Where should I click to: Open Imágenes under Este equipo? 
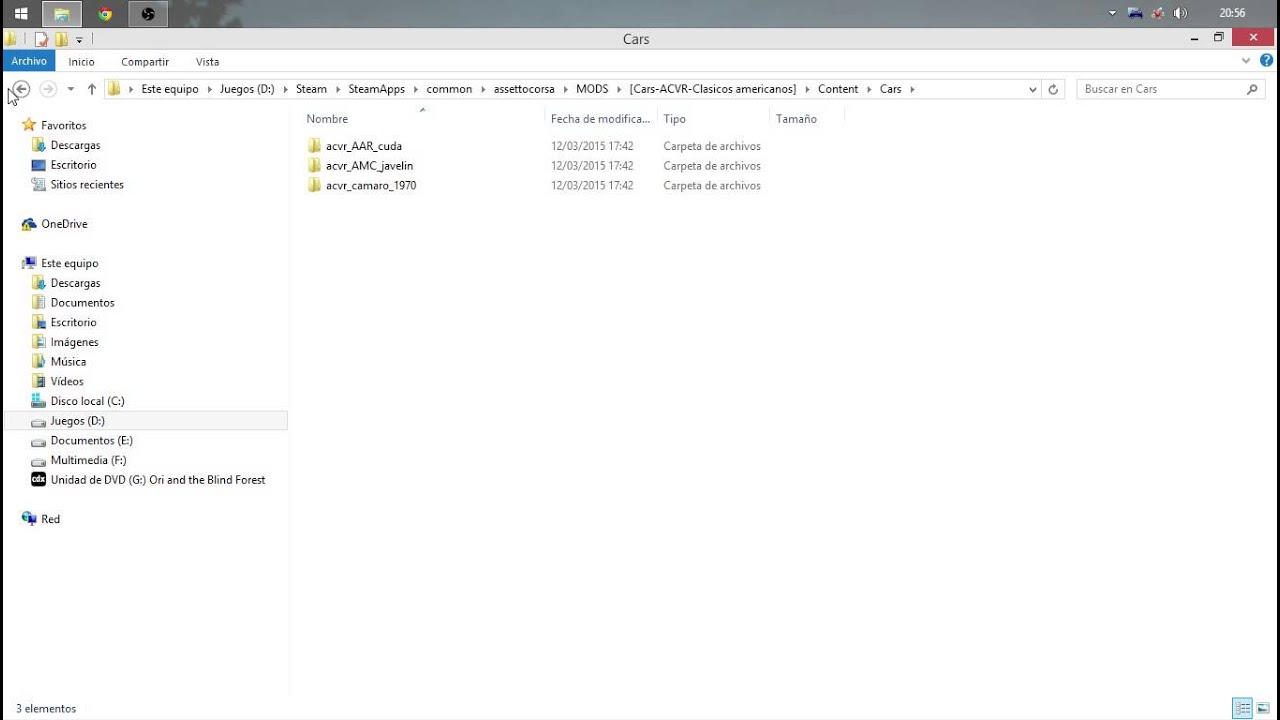click(74, 342)
